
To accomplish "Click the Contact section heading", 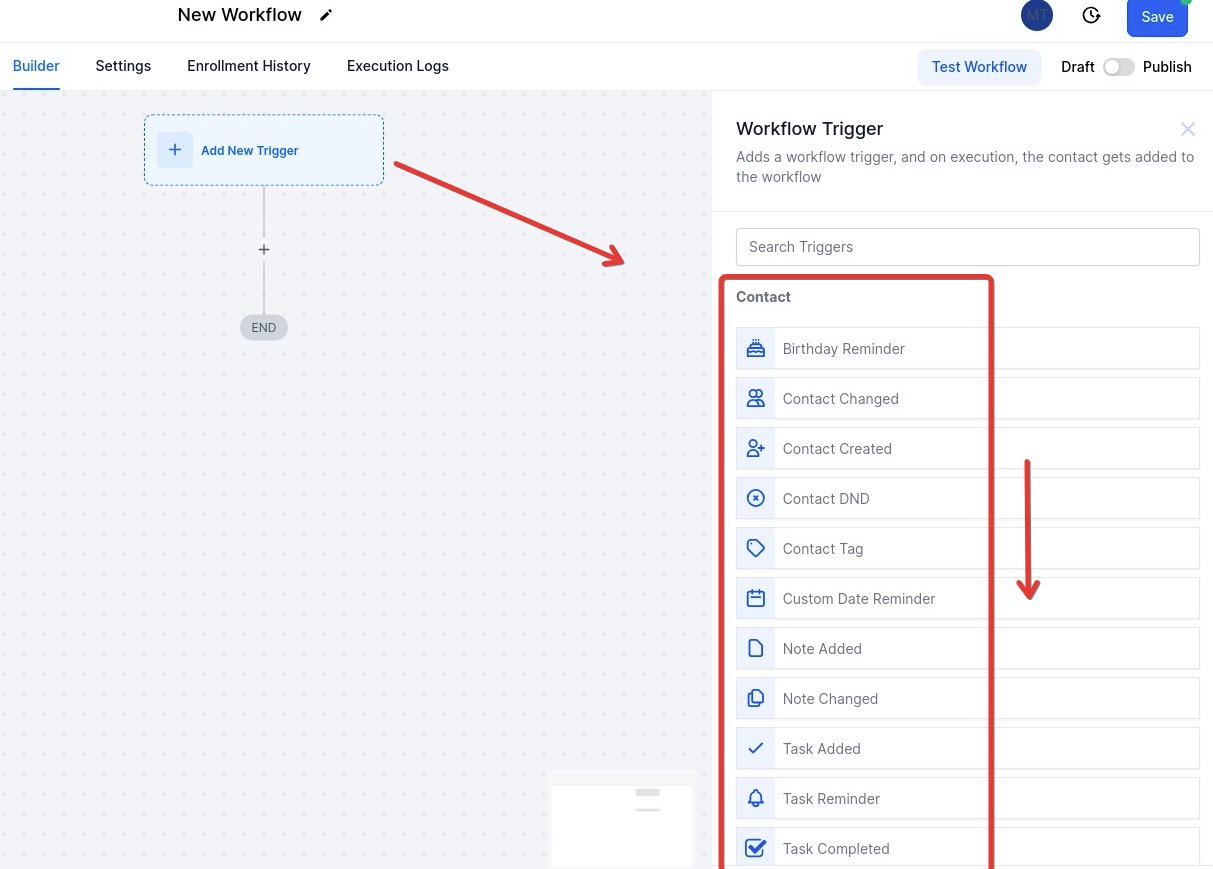I will click(763, 297).
